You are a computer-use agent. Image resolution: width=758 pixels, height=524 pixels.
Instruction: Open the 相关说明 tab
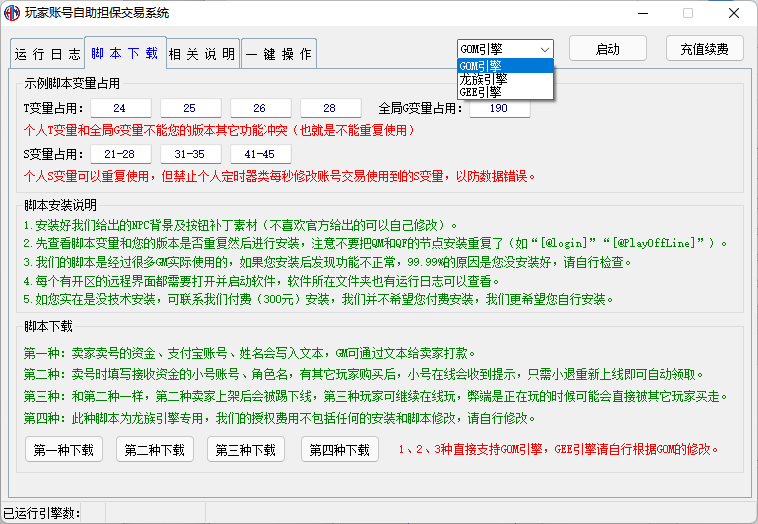click(x=203, y=54)
